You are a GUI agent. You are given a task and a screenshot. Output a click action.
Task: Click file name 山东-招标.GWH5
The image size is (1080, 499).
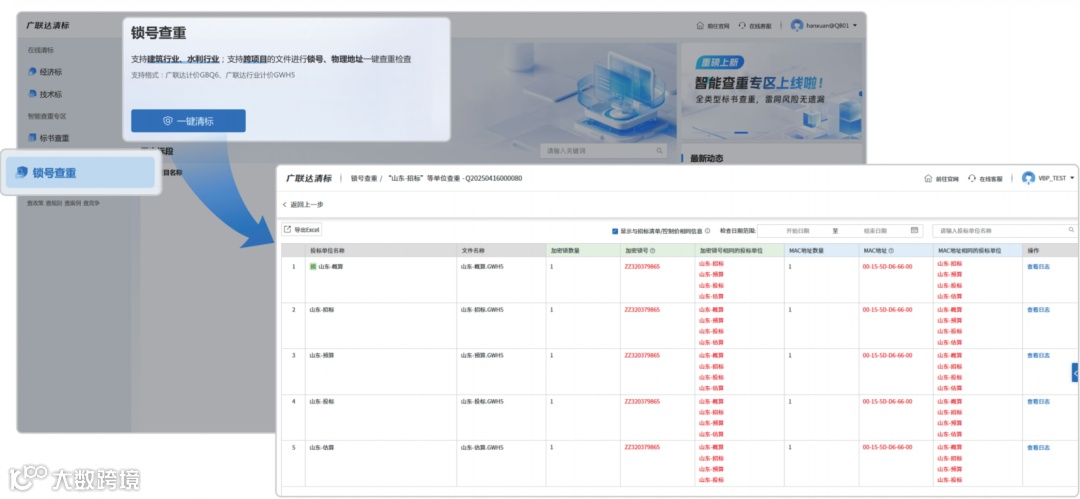tap(482, 310)
